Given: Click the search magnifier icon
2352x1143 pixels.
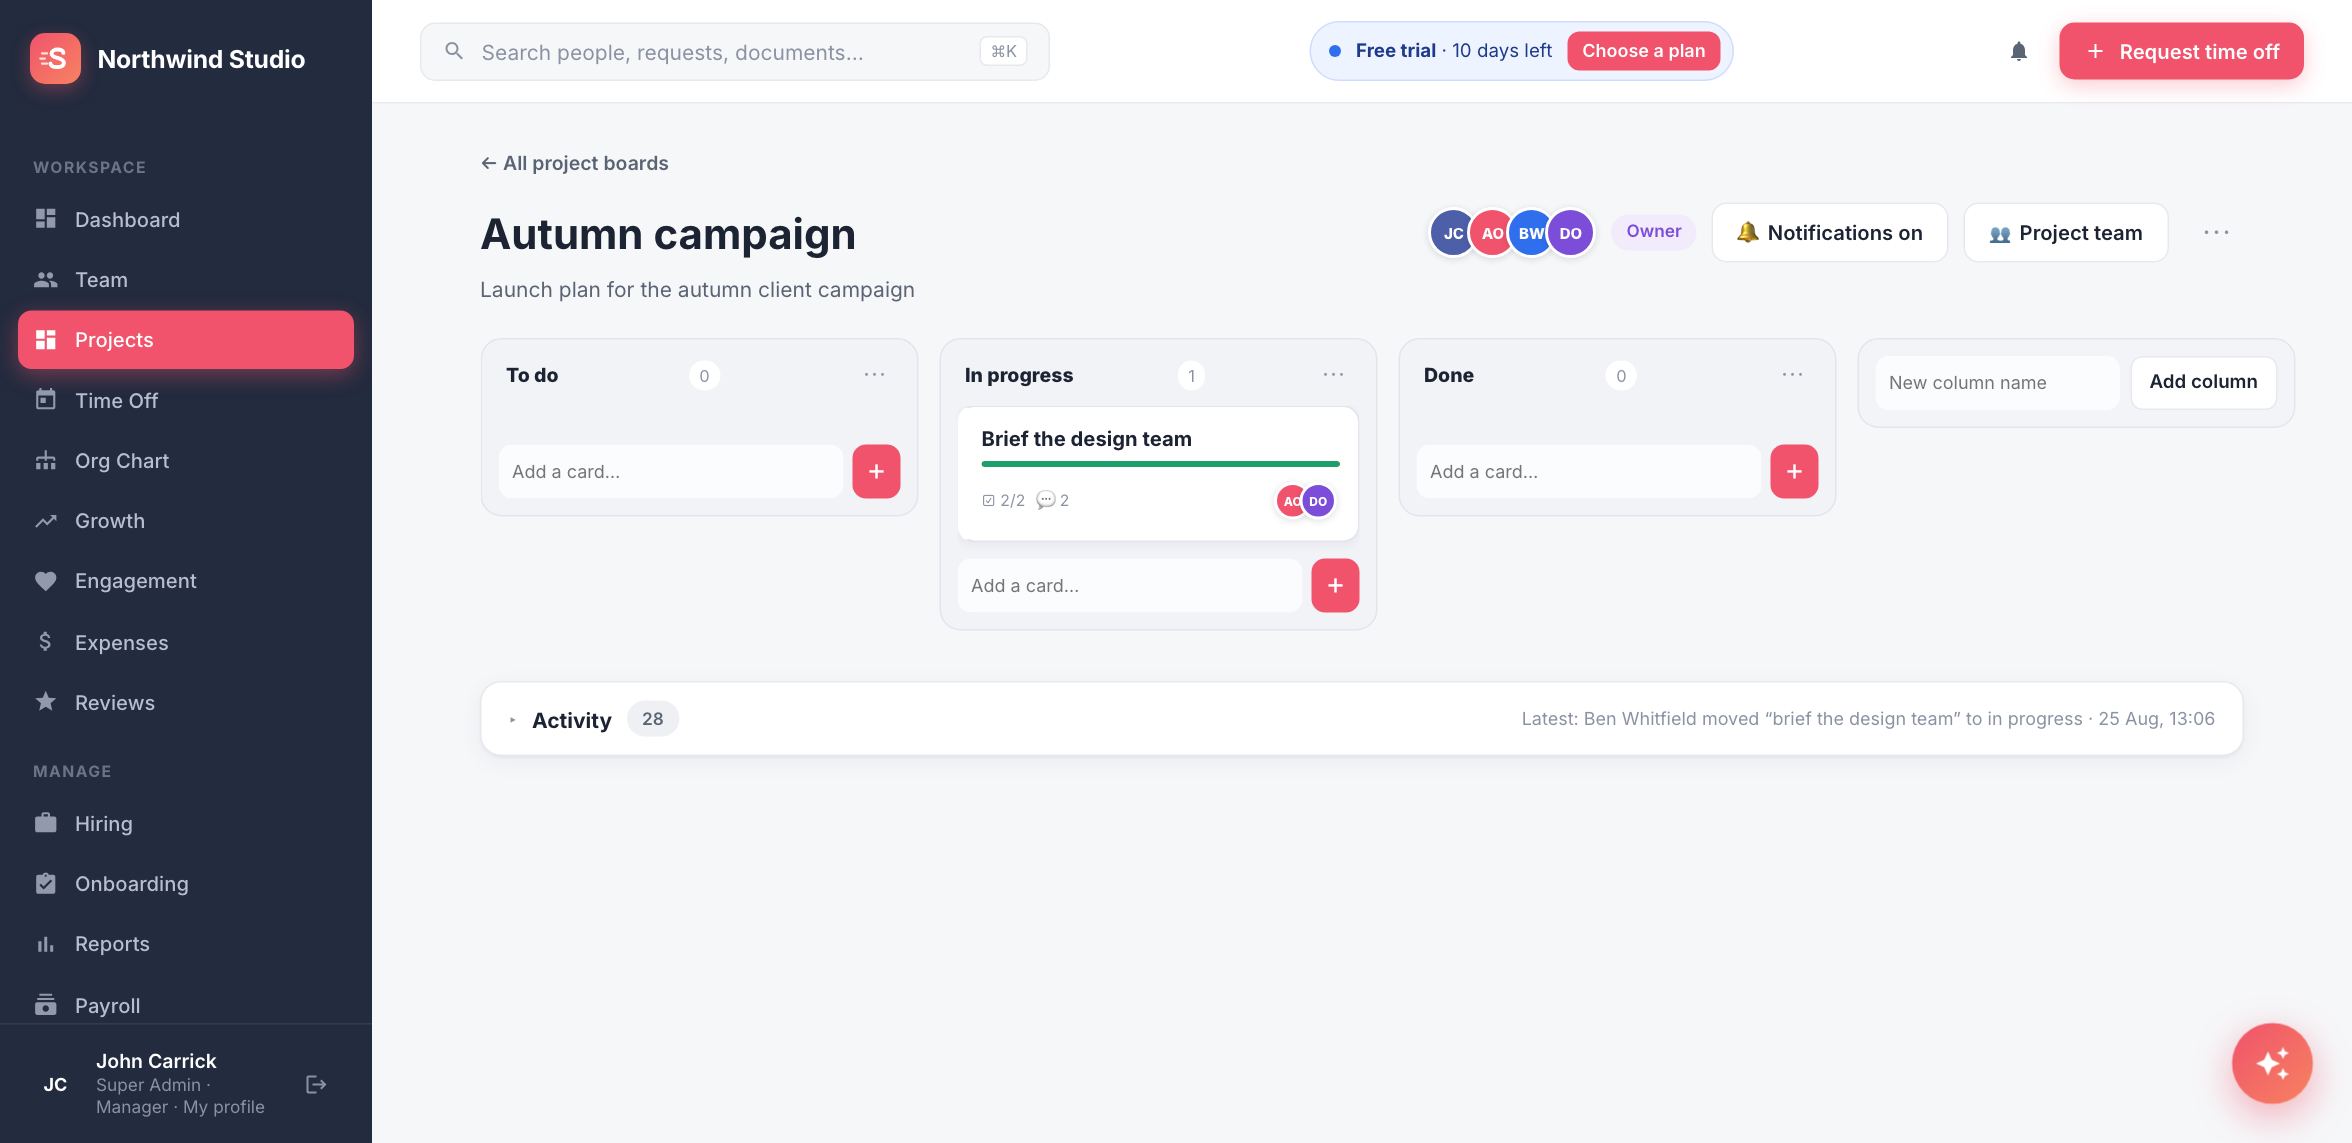Looking at the screenshot, I should coord(454,51).
